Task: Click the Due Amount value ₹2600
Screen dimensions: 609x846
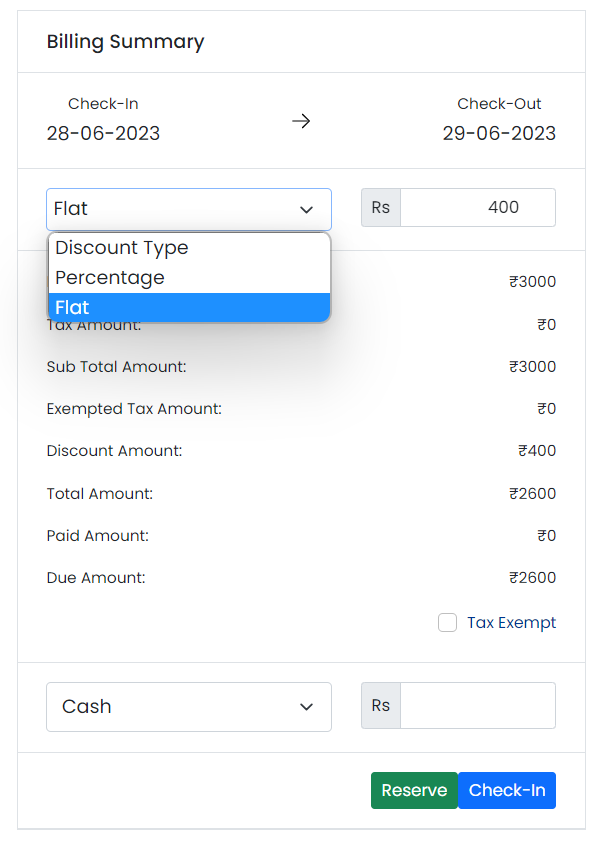Action: 532,578
